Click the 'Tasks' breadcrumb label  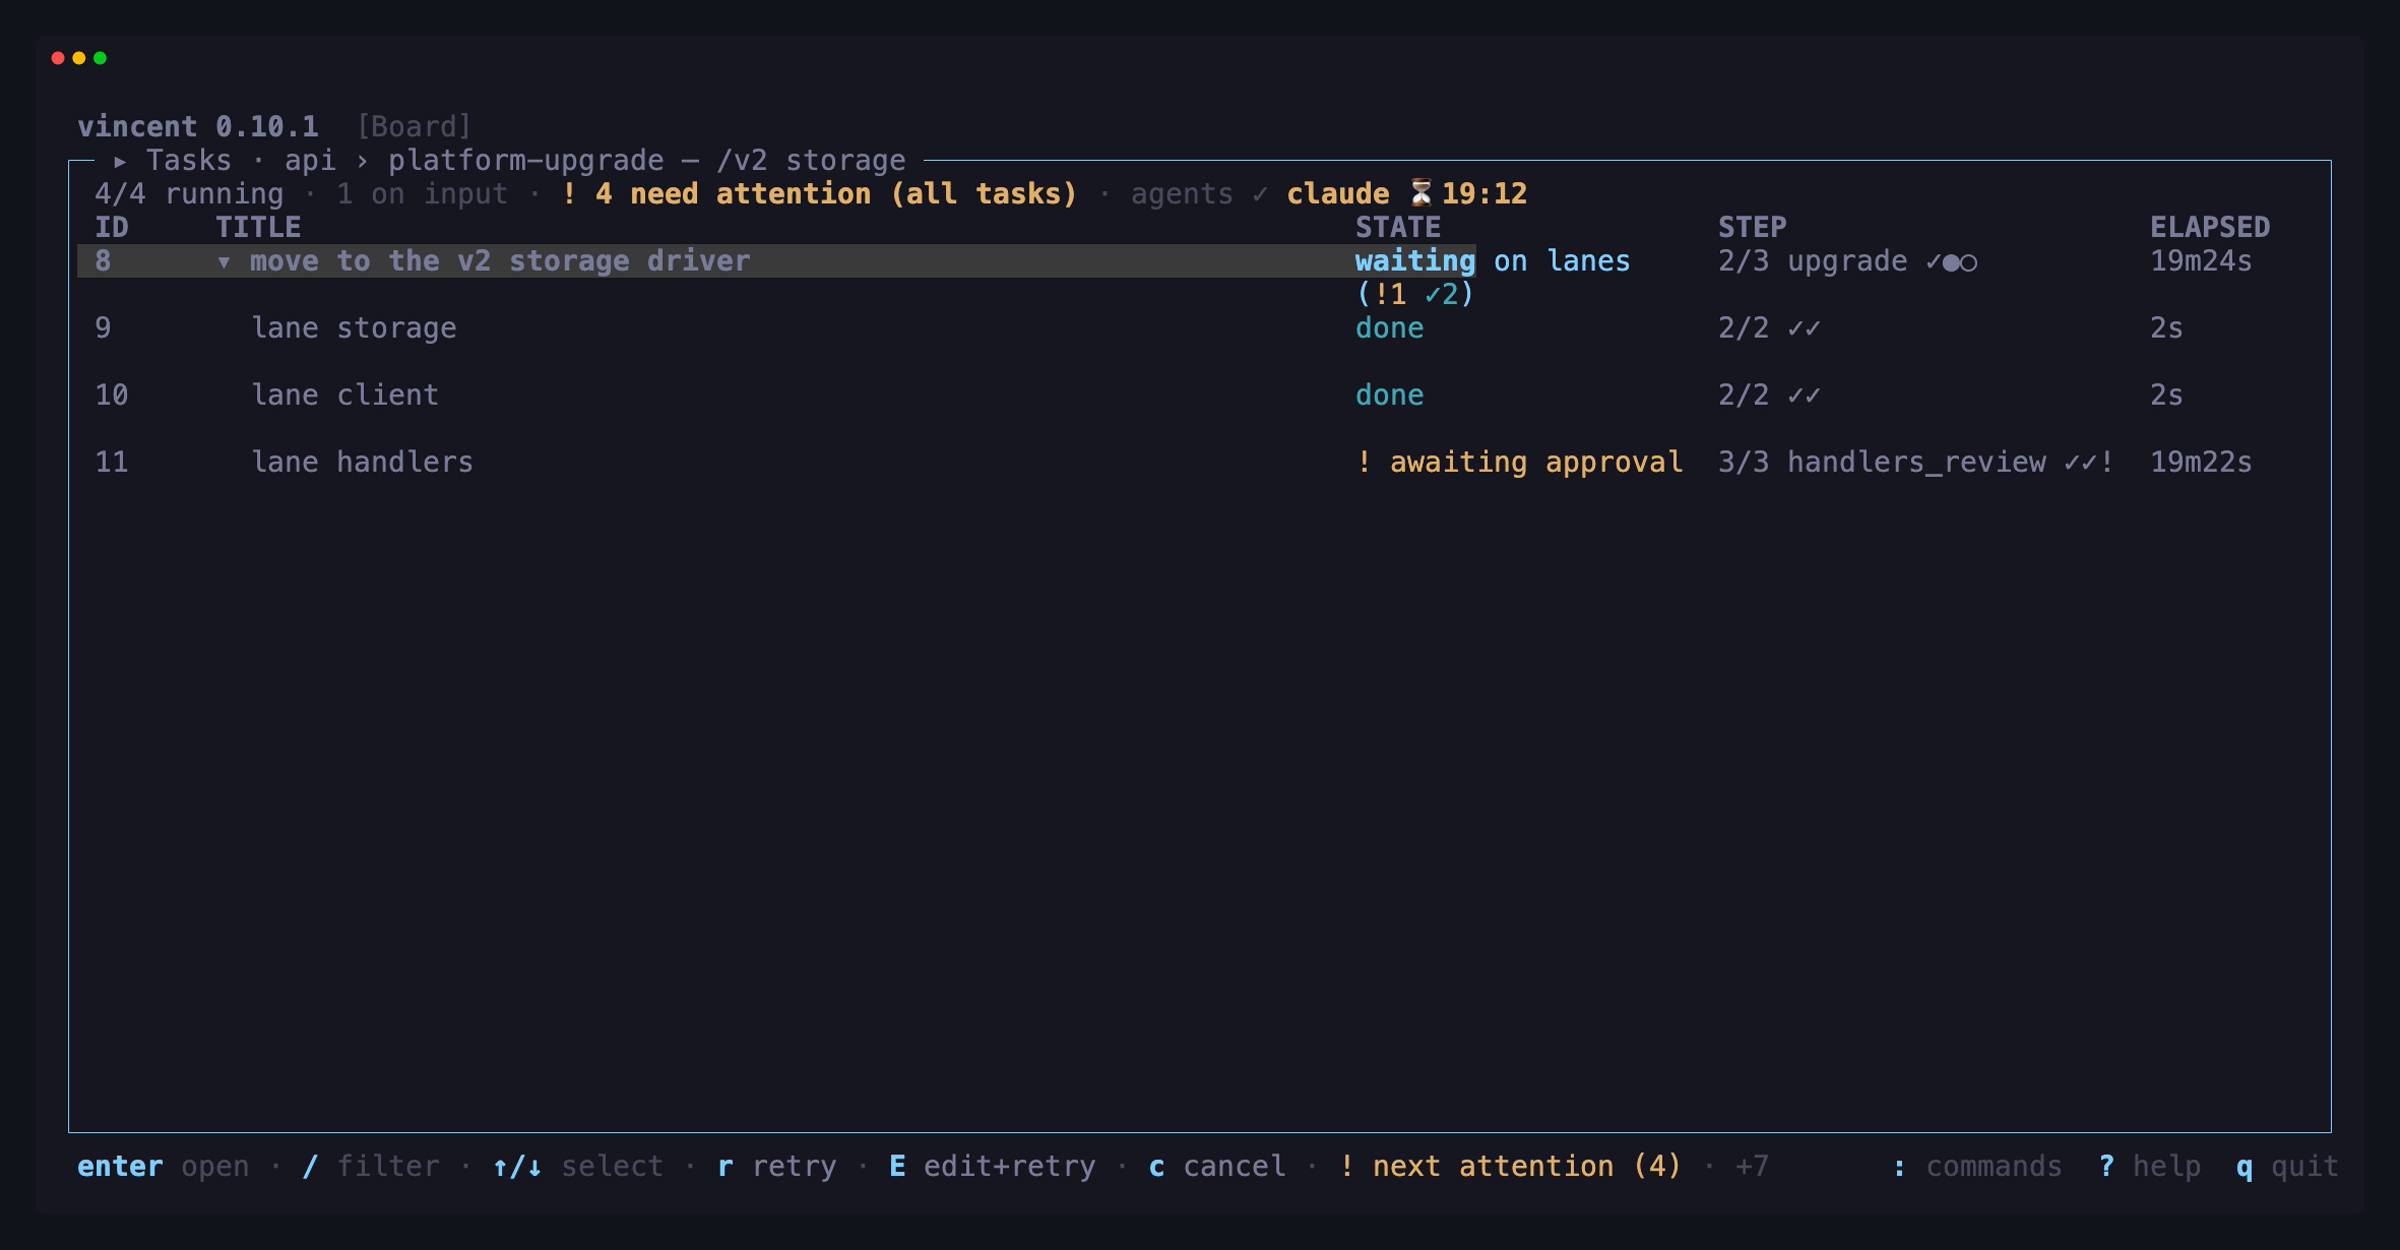pos(188,160)
